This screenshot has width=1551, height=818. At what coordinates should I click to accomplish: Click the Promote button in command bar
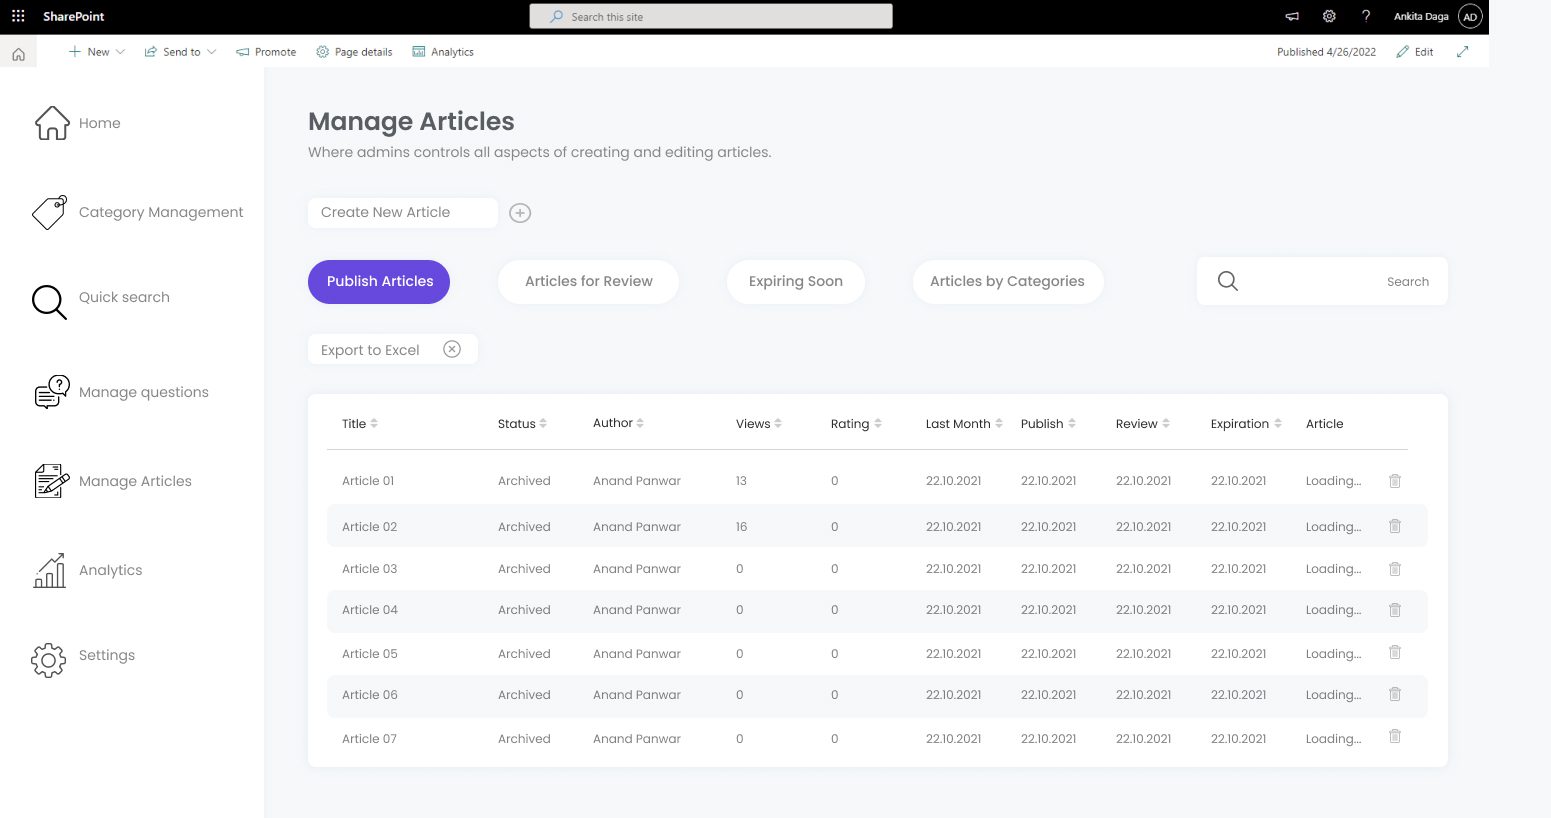click(x=266, y=52)
